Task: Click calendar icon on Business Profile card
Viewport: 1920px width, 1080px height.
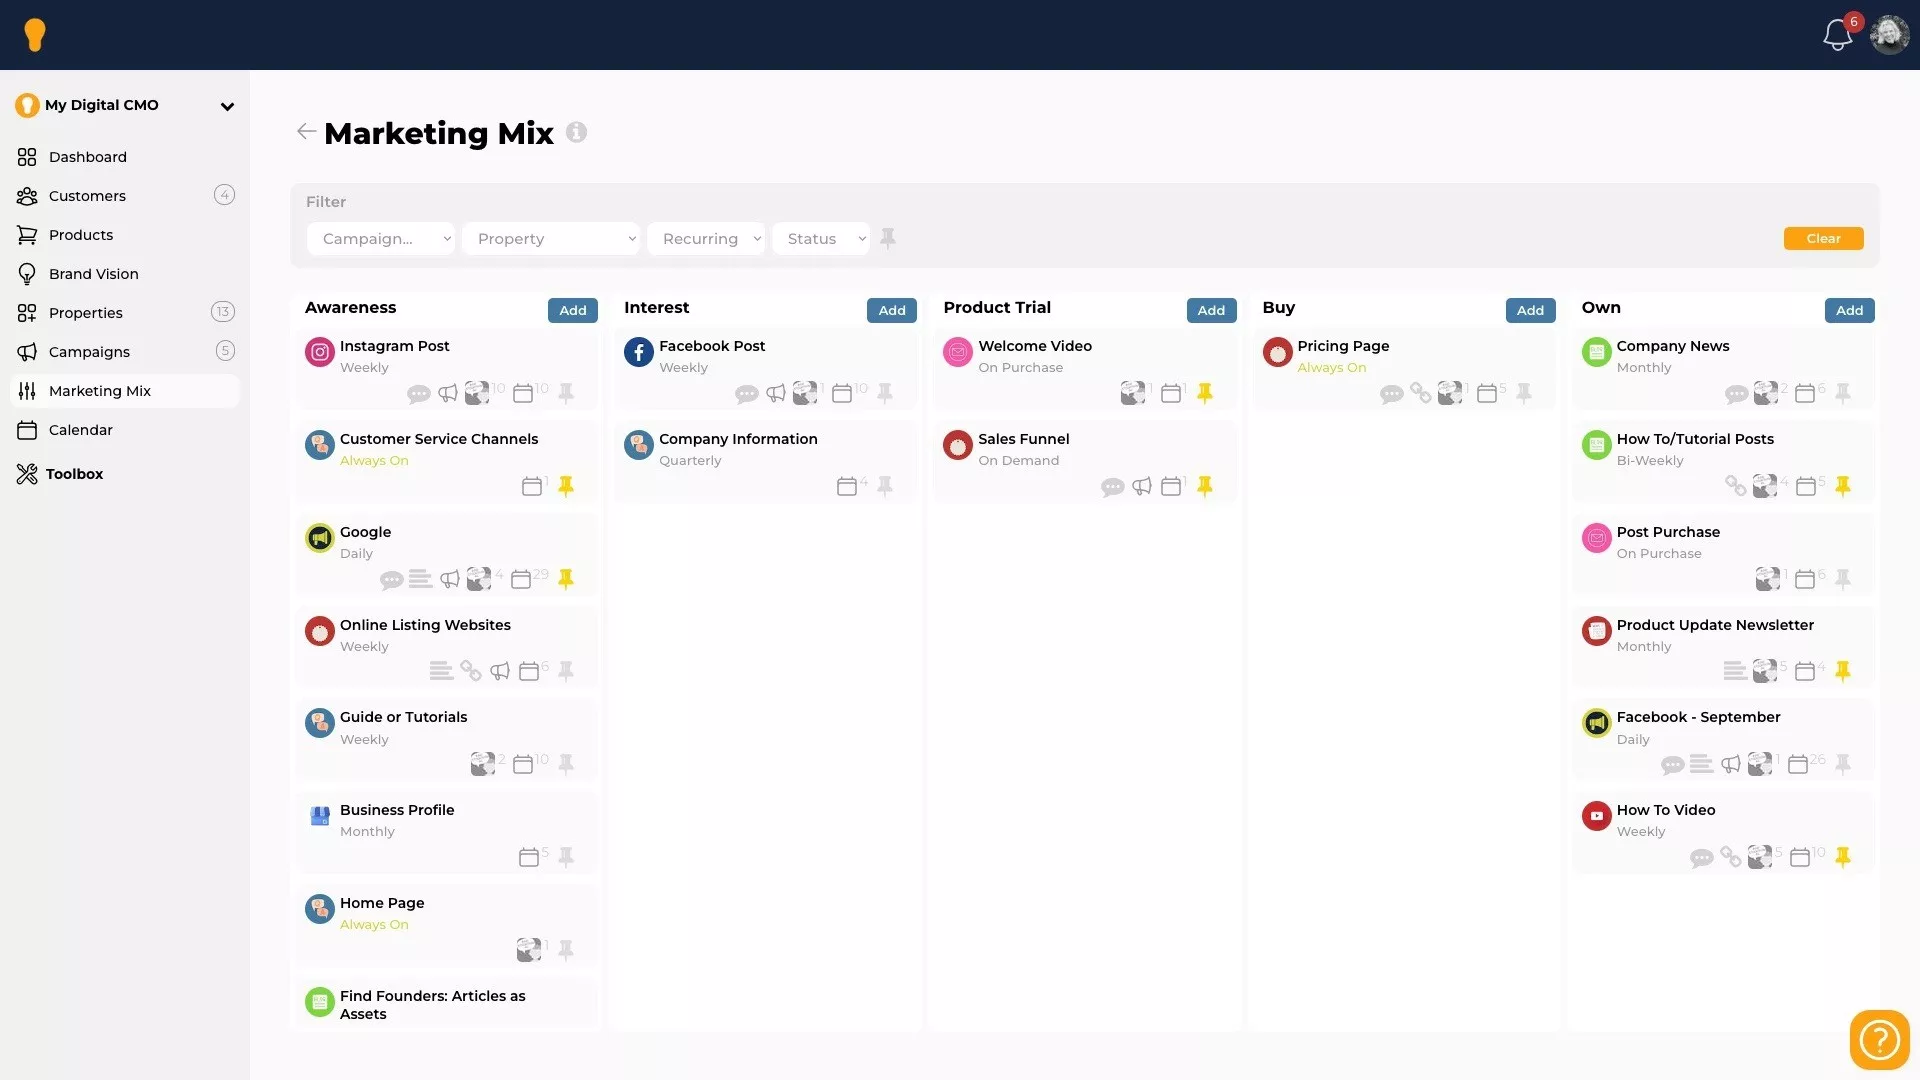Action: [x=529, y=858]
